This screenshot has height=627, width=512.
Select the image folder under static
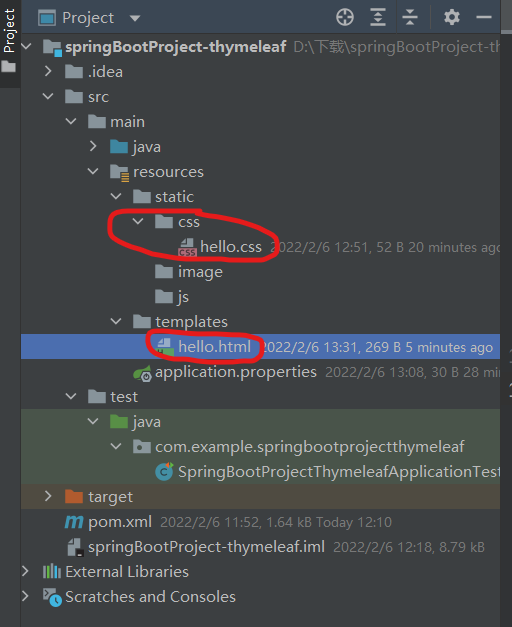coord(200,272)
